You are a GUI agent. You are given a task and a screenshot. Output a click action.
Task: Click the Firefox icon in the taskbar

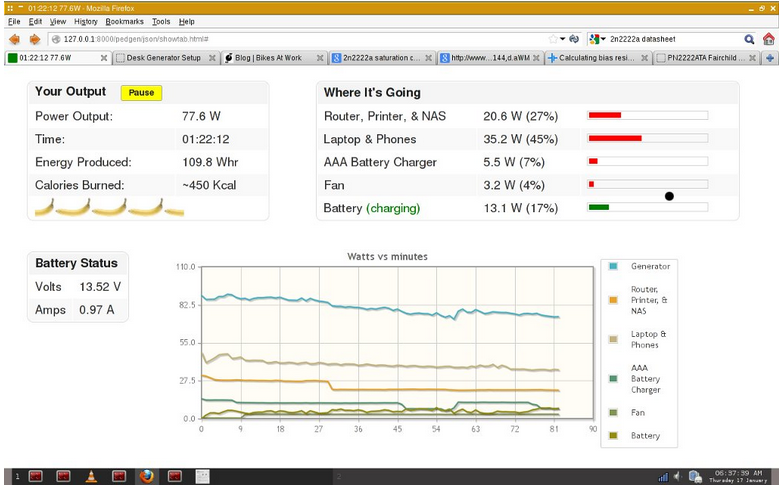(x=146, y=476)
